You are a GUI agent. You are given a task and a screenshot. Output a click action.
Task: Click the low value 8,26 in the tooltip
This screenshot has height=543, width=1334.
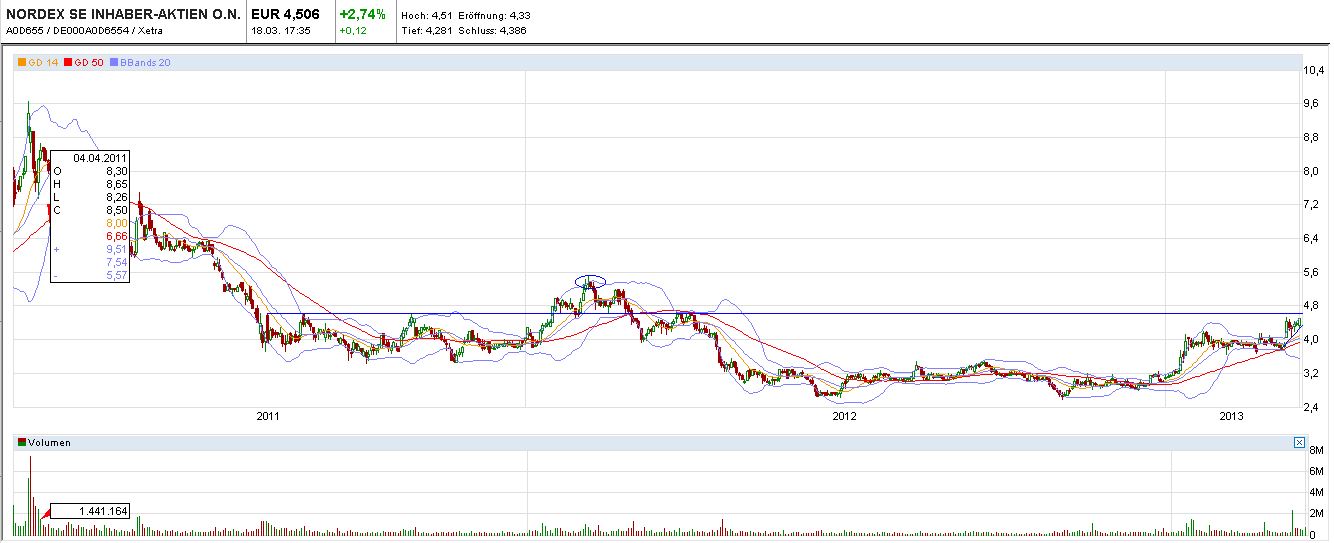coord(116,197)
